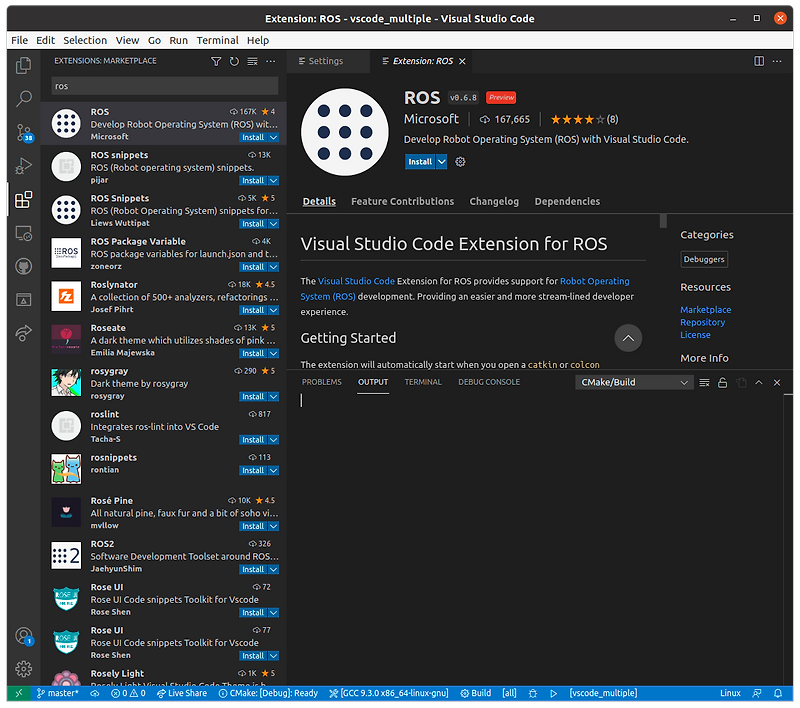The height and width of the screenshot is (708, 800).
Task: Click the Manage gear icon in the activity bar
Action: (23, 669)
